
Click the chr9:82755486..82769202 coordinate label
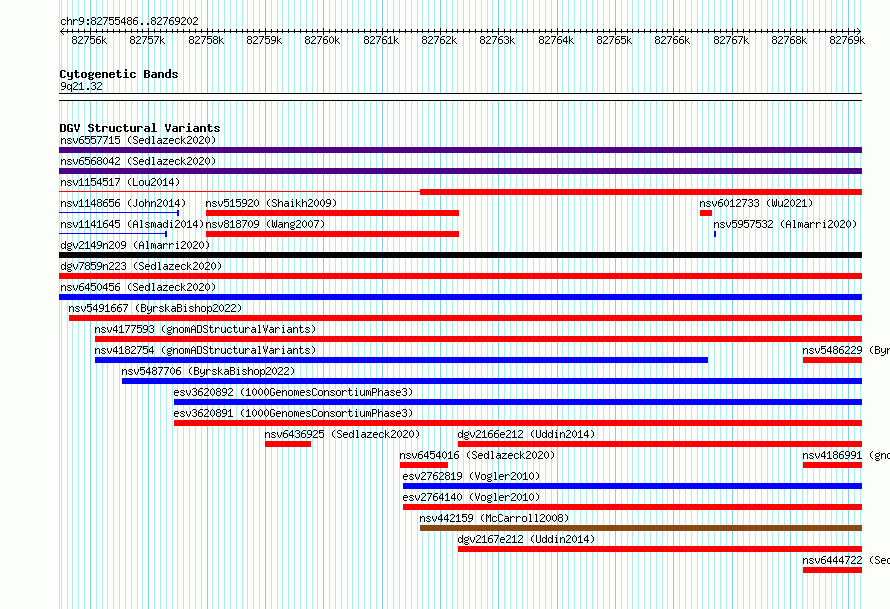tap(129, 21)
